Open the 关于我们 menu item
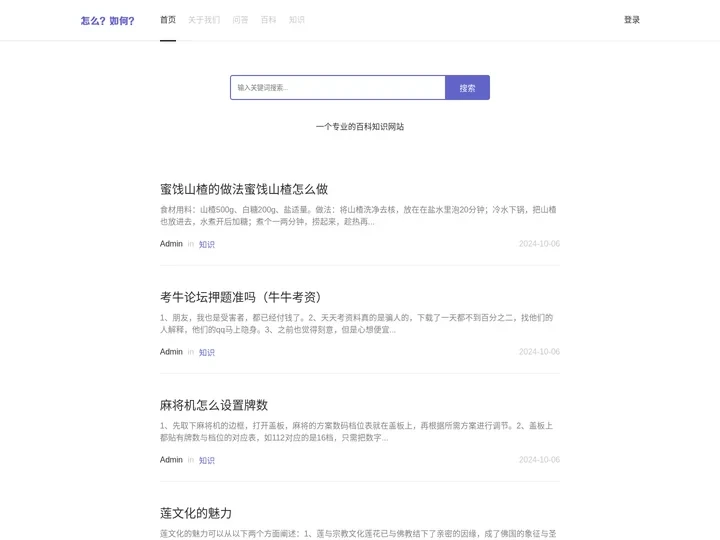Screen dimensions: 720x540 pyautogui.click(x=204, y=20)
